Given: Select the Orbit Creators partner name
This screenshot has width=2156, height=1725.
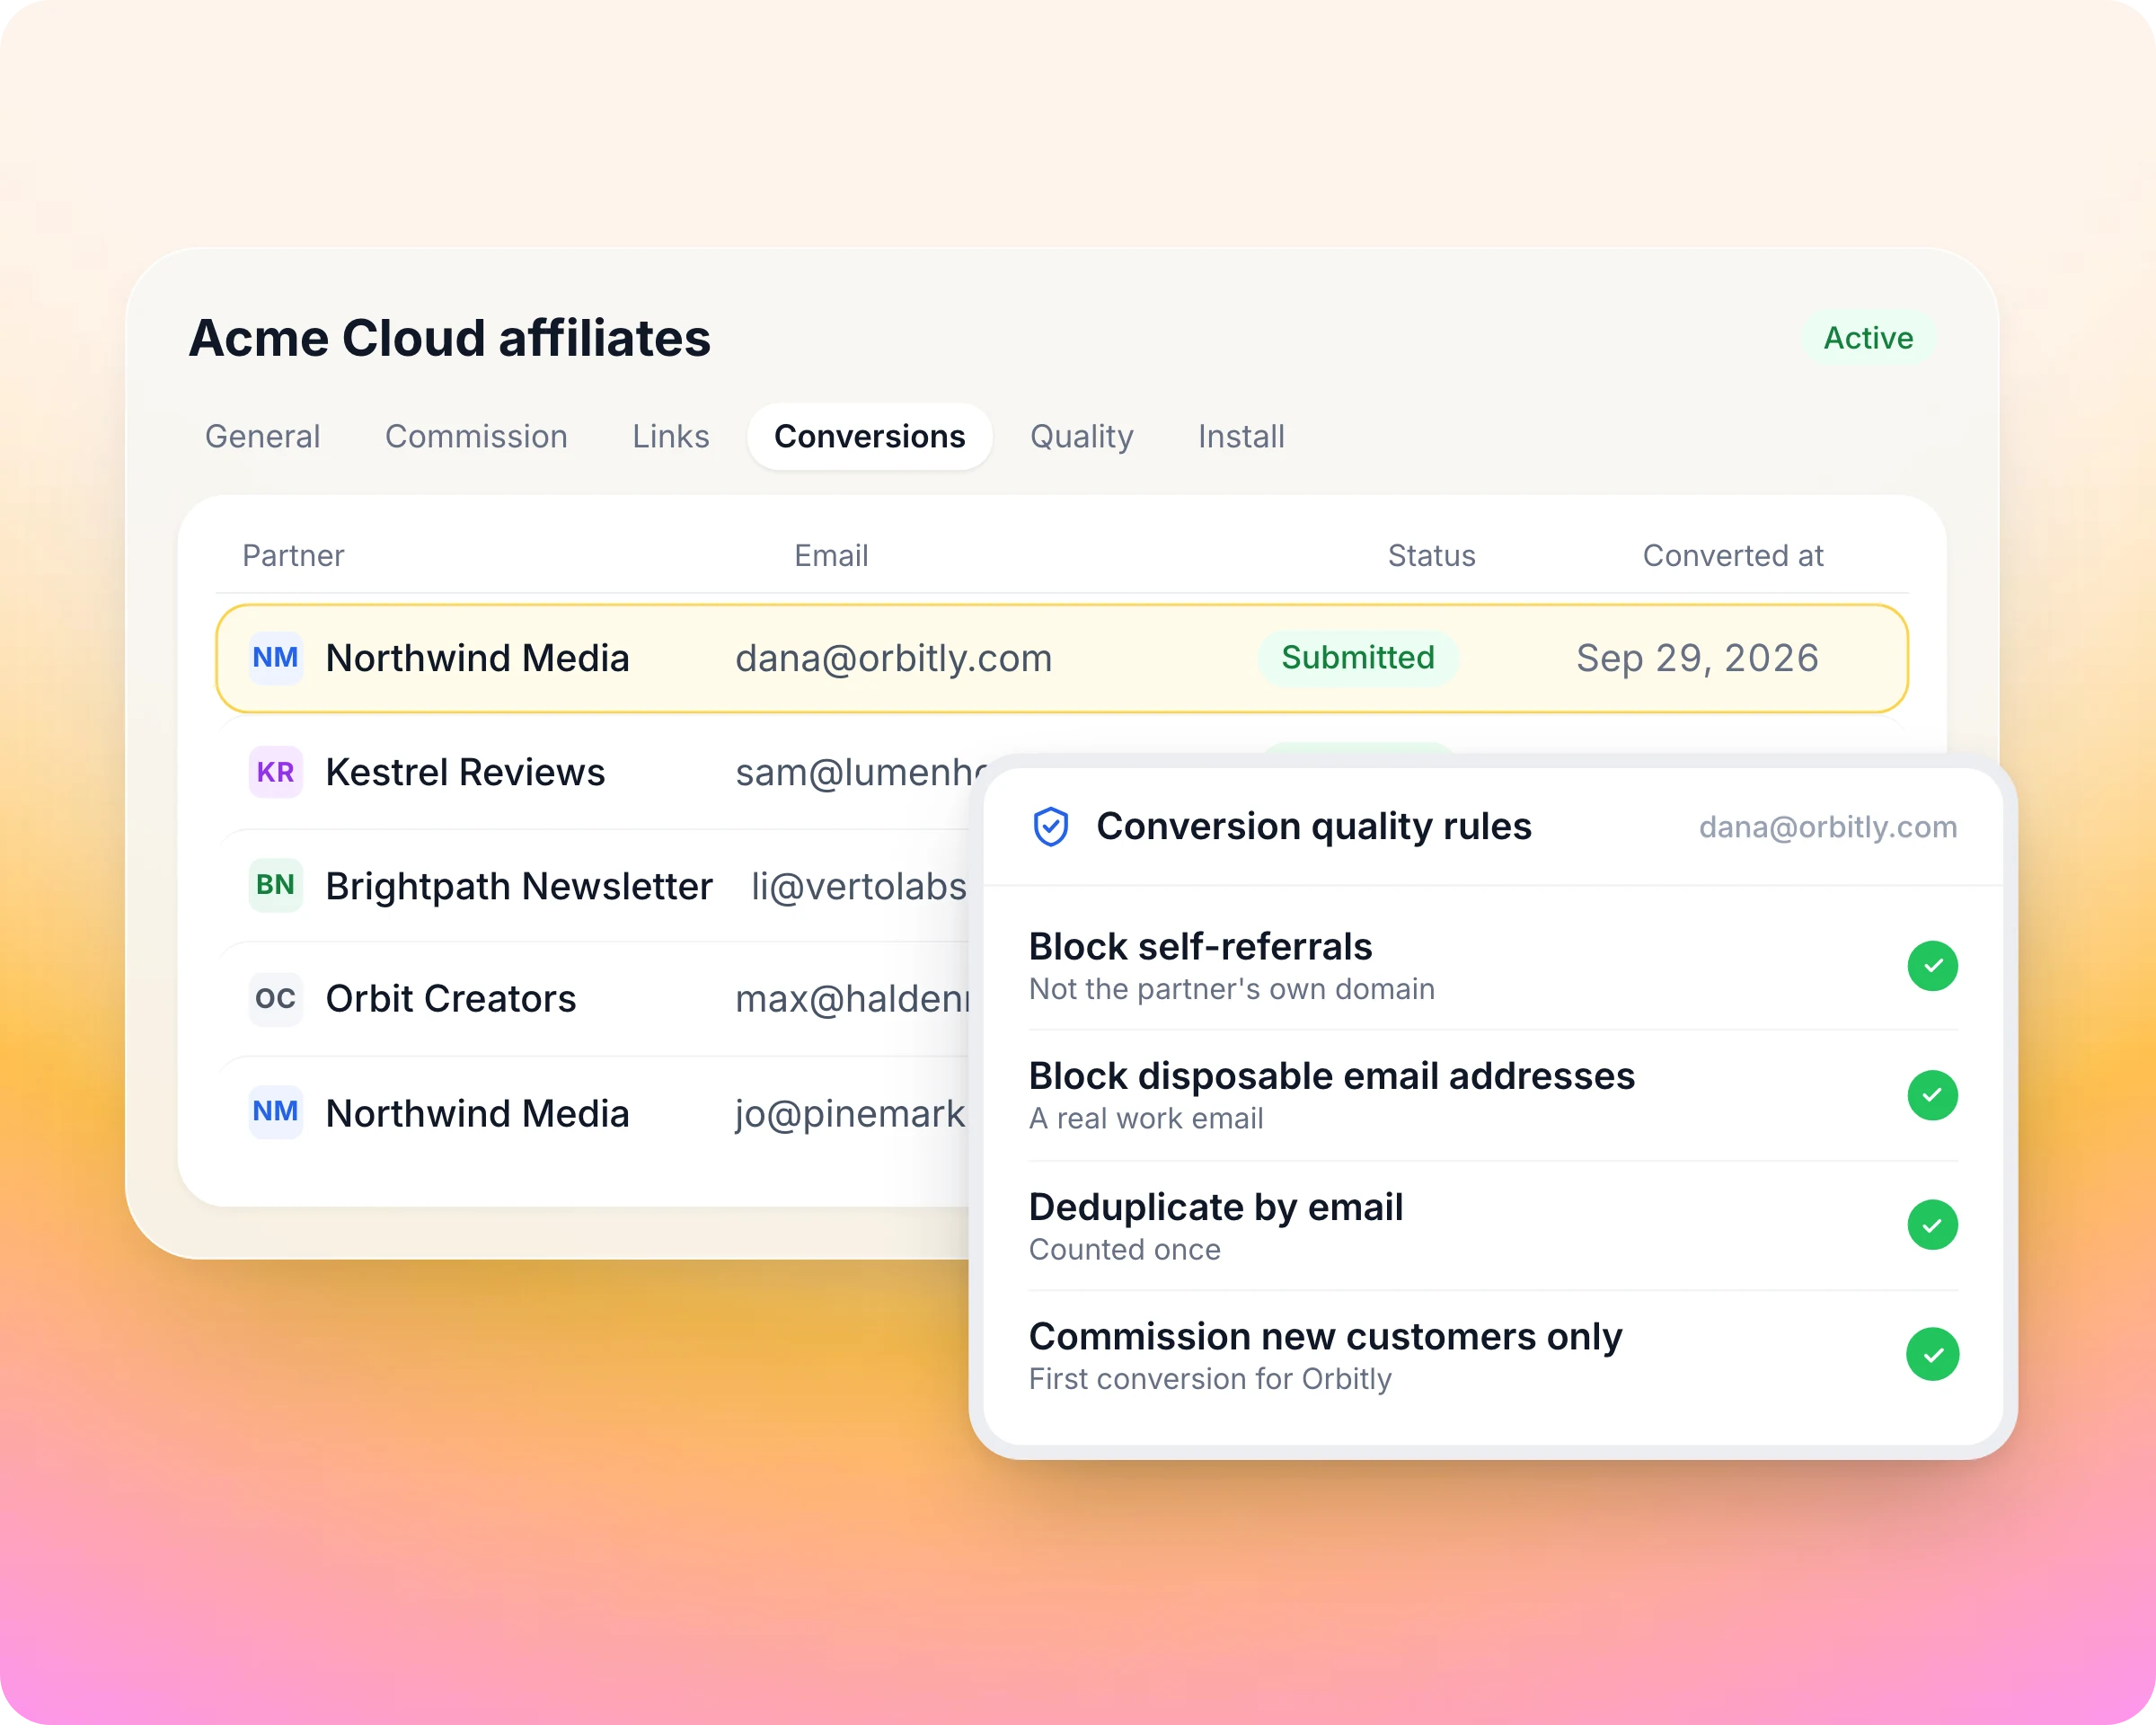Looking at the screenshot, I should point(451,999).
